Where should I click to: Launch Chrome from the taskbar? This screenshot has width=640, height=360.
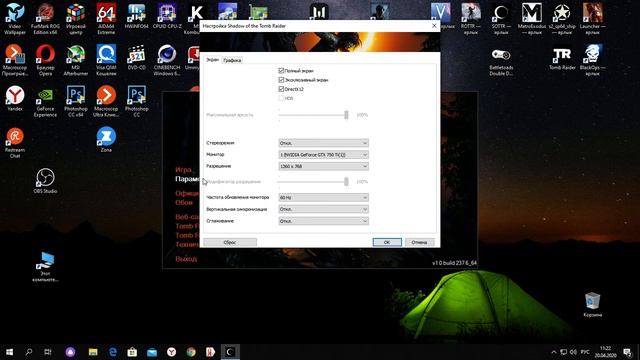coord(191,352)
